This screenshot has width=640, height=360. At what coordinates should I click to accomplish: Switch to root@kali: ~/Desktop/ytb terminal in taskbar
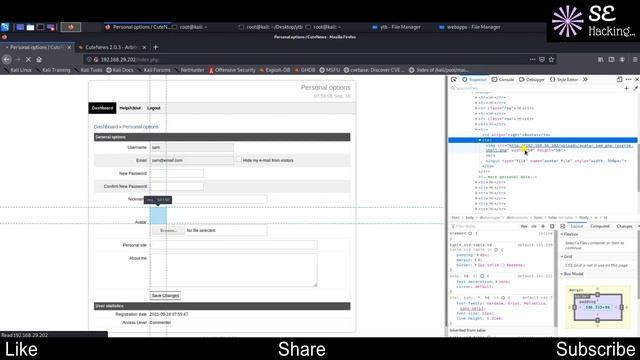click(271, 27)
